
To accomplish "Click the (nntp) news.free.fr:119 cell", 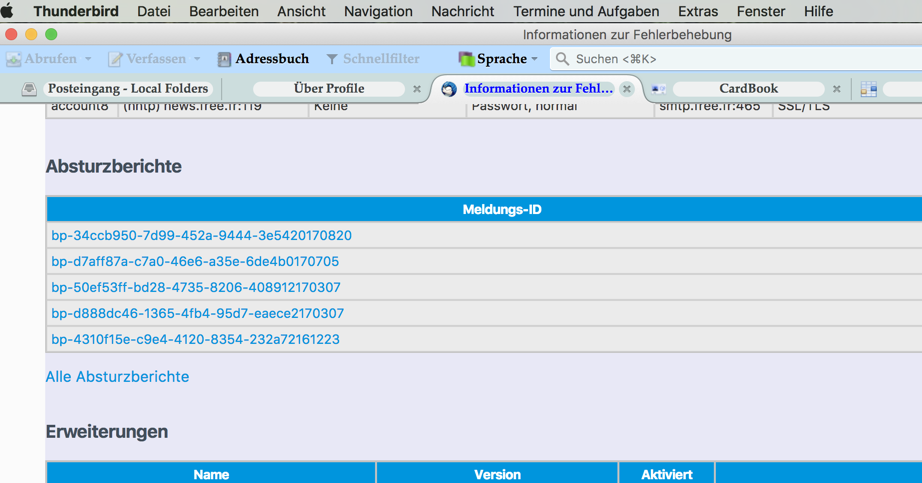I will 213,109.
